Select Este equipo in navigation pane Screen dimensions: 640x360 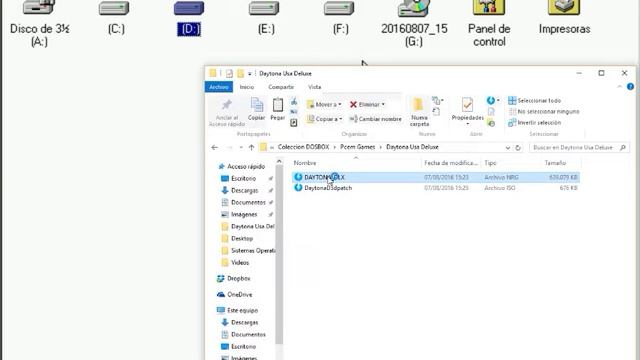(x=242, y=310)
